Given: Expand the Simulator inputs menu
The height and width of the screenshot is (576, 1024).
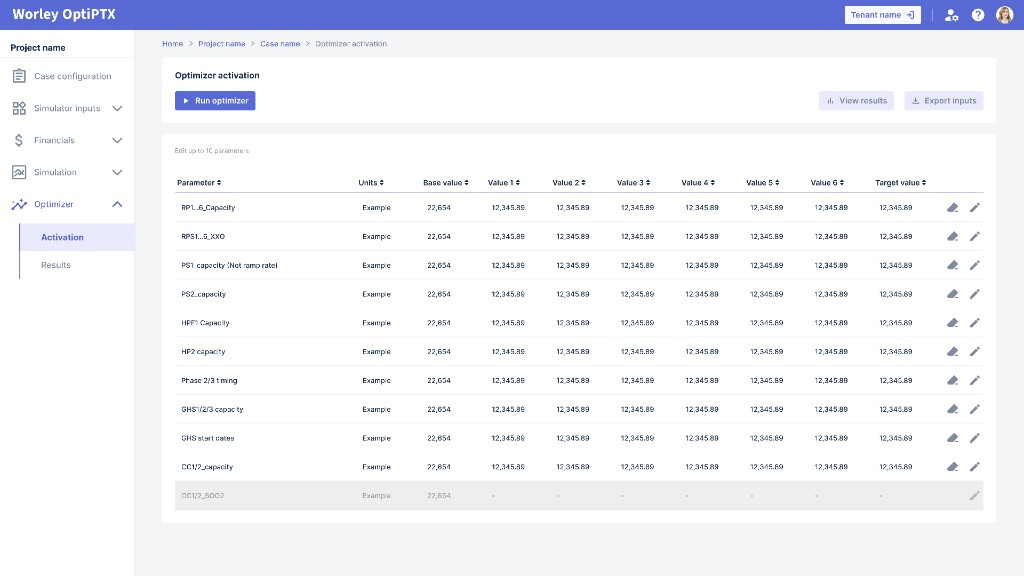Looking at the screenshot, I should [x=117, y=108].
